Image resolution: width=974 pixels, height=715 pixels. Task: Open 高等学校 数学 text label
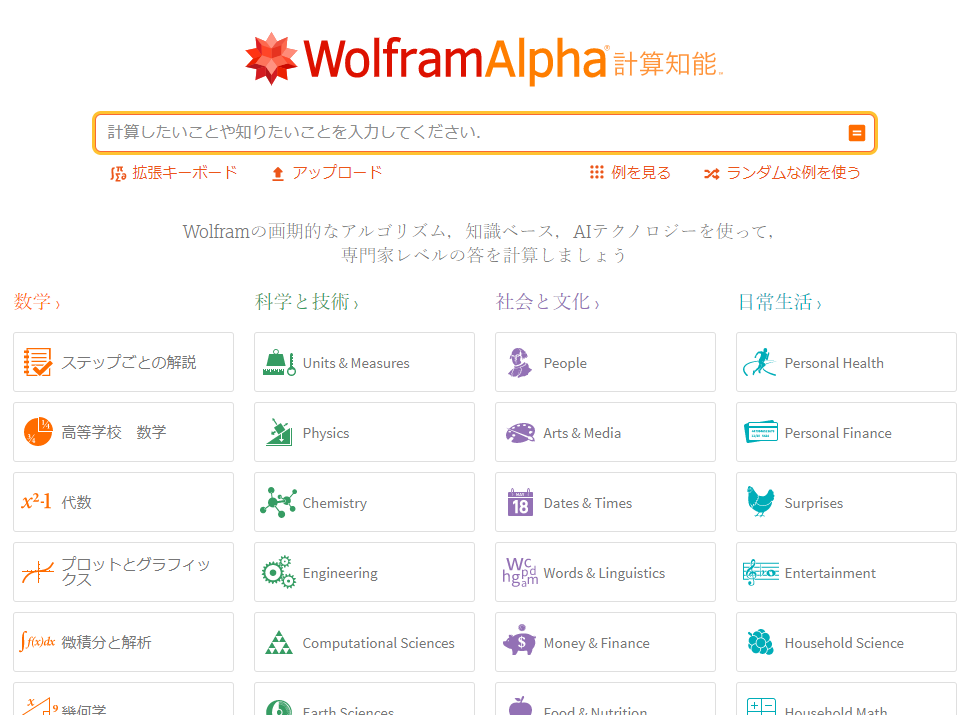[x=114, y=432]
